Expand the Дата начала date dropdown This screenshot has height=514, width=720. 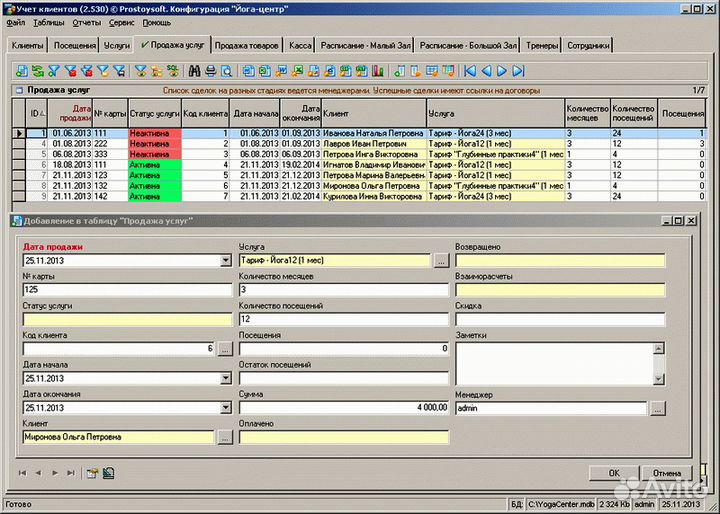[224, 379]
